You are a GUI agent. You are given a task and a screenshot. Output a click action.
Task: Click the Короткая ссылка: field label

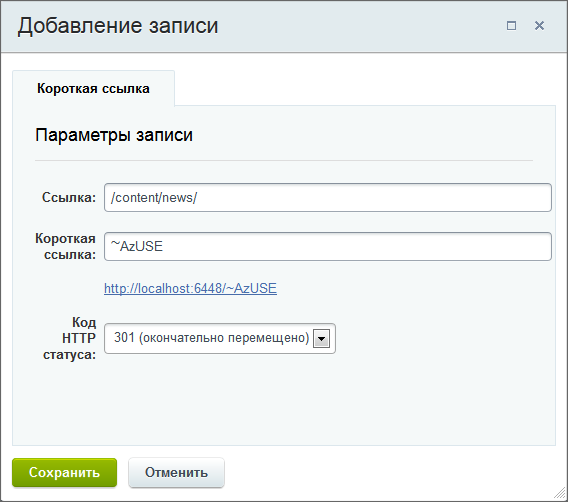66,246
